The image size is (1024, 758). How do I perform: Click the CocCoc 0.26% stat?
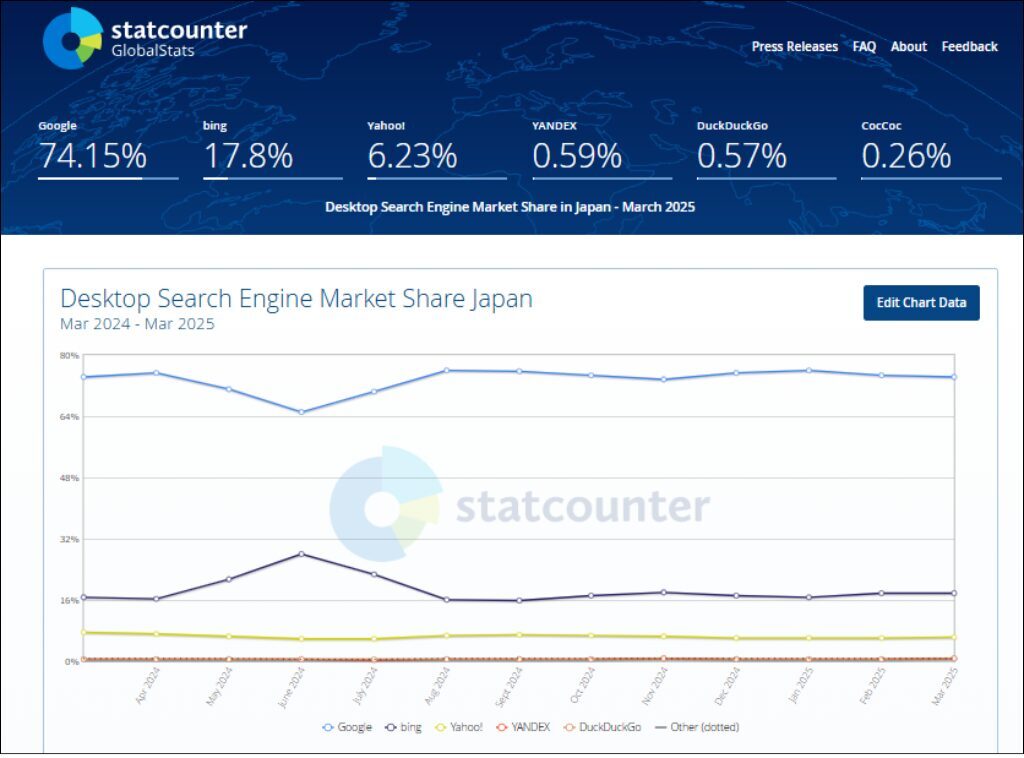931,149
